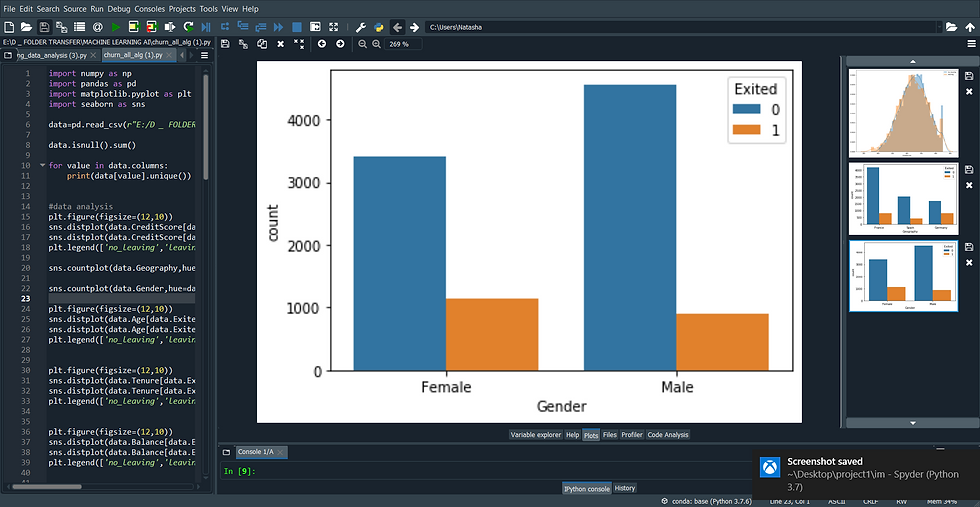
Task: Run current cell
Action: coord(134,27)
